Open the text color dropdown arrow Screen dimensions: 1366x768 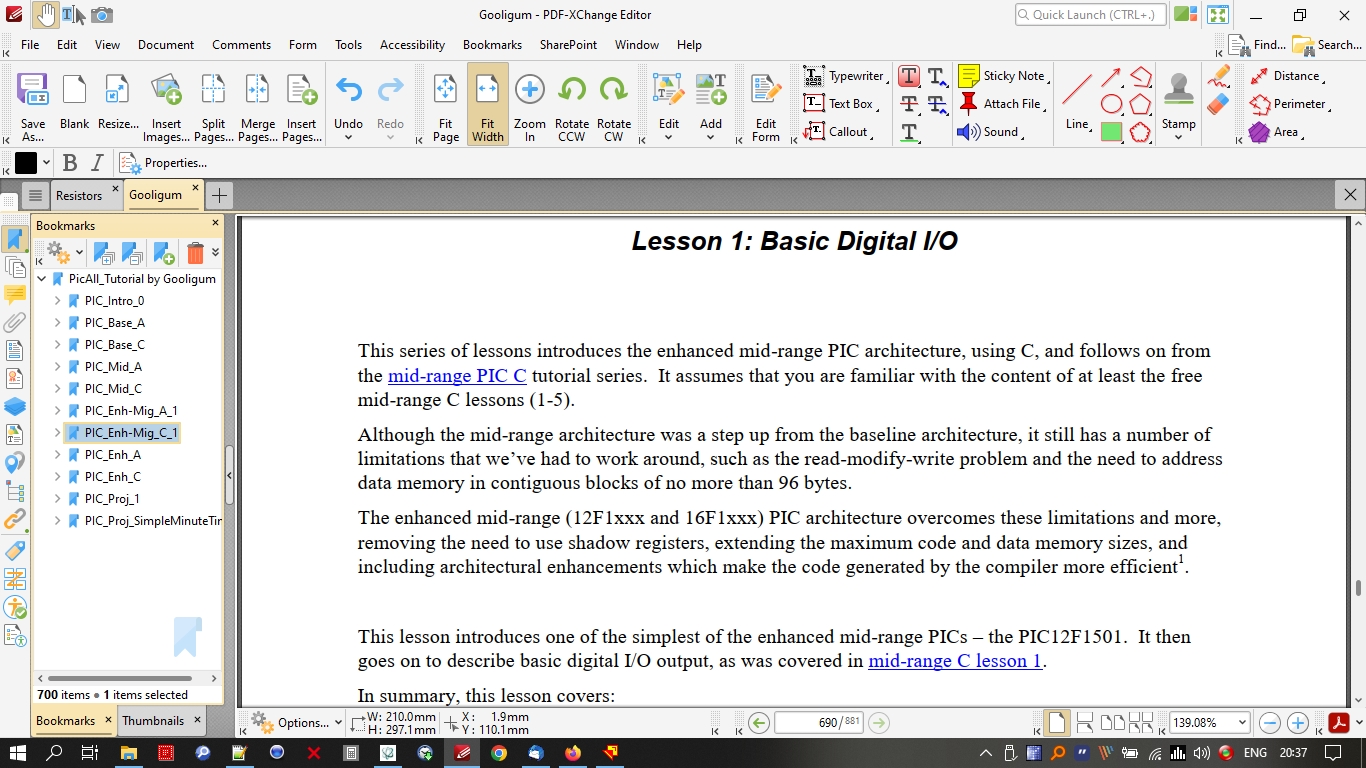[46, 163]
